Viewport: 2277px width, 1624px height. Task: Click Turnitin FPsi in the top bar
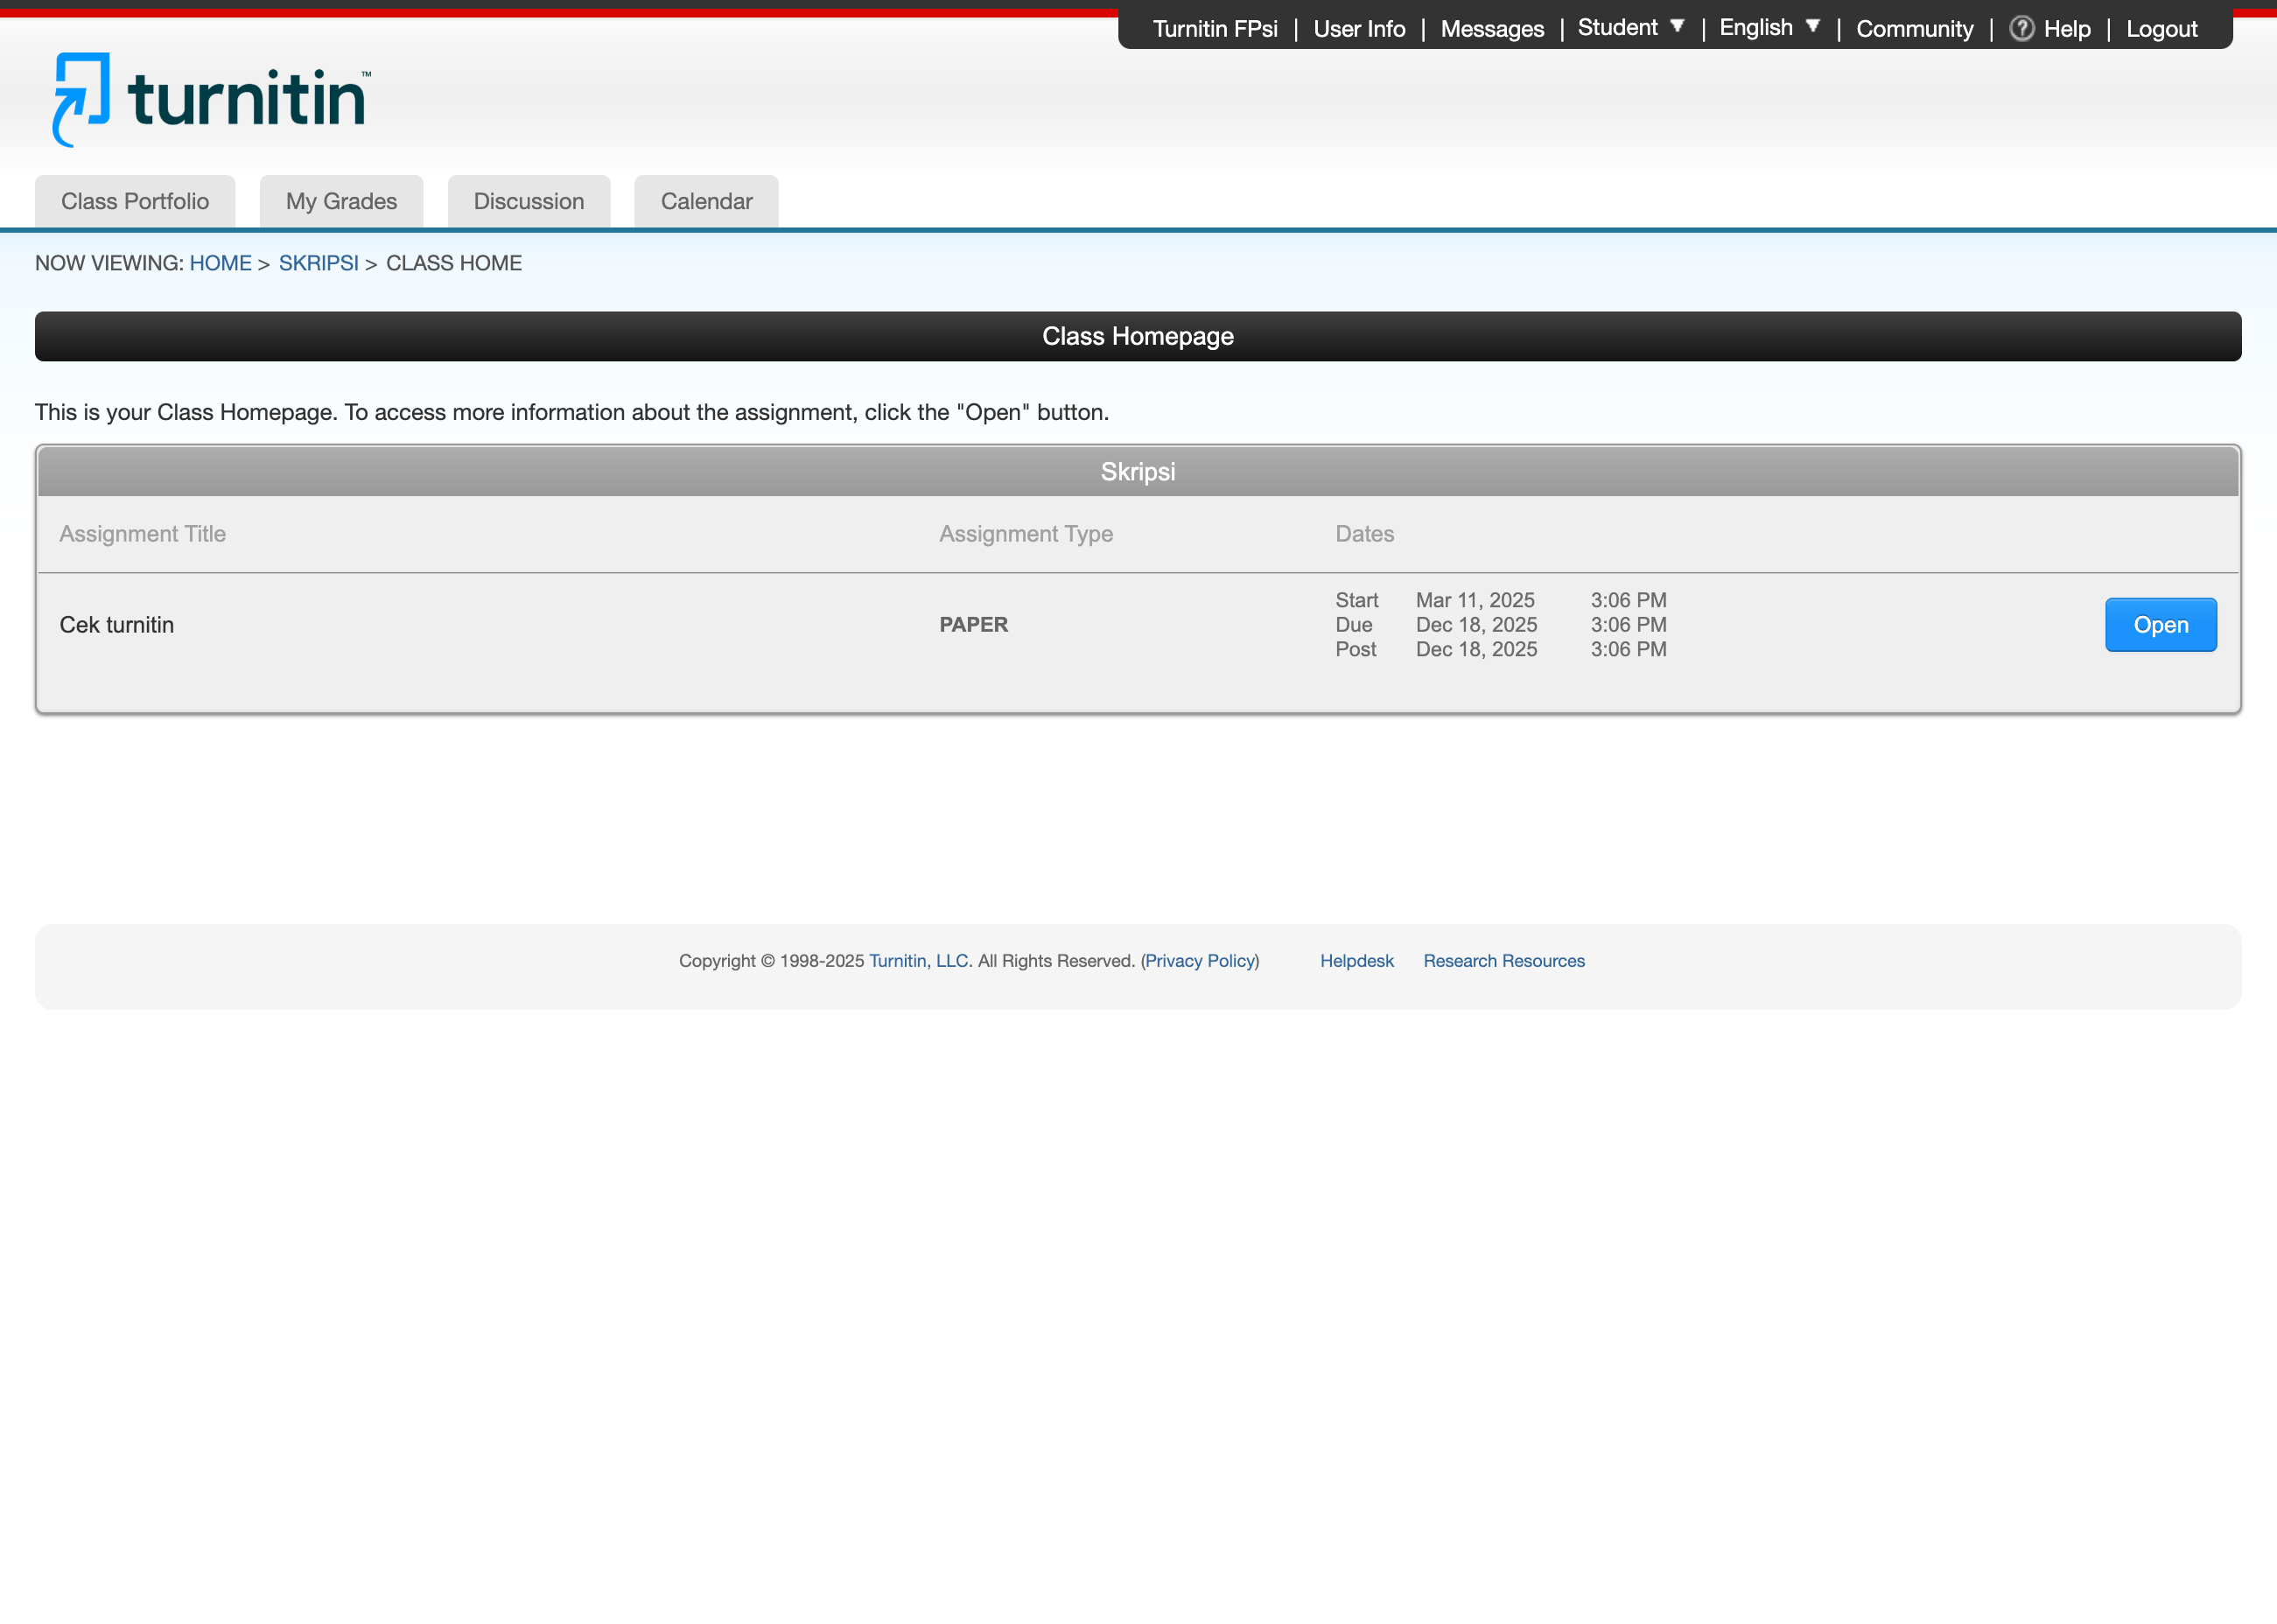pyautogui.click(x=1215, y=29)
